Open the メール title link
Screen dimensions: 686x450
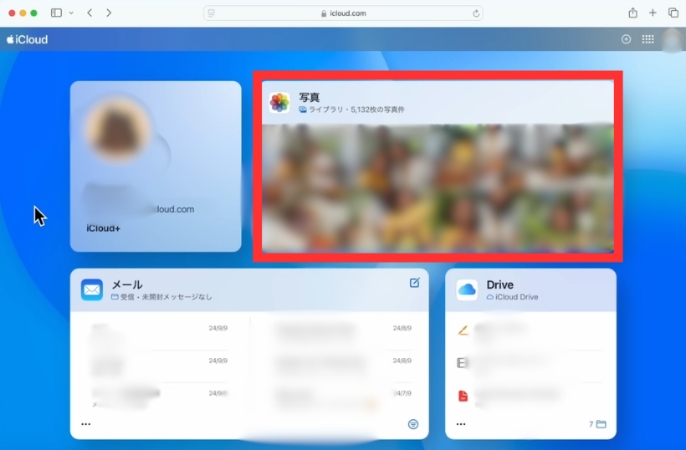coord(127,285)
